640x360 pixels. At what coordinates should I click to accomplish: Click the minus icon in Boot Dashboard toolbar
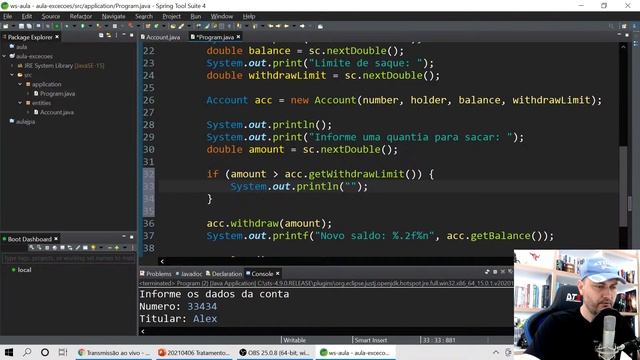[109, 247]
